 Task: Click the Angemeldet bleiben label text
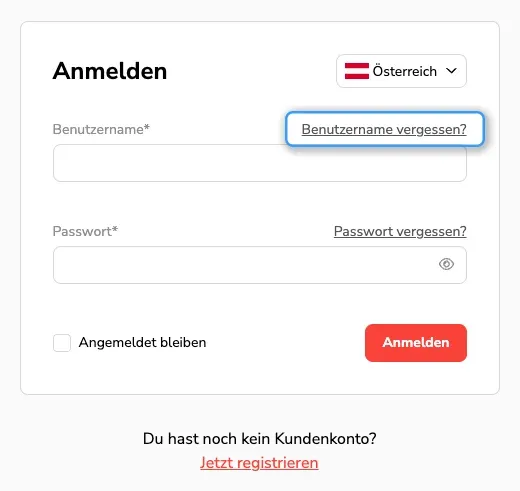(x=142, y=343)
